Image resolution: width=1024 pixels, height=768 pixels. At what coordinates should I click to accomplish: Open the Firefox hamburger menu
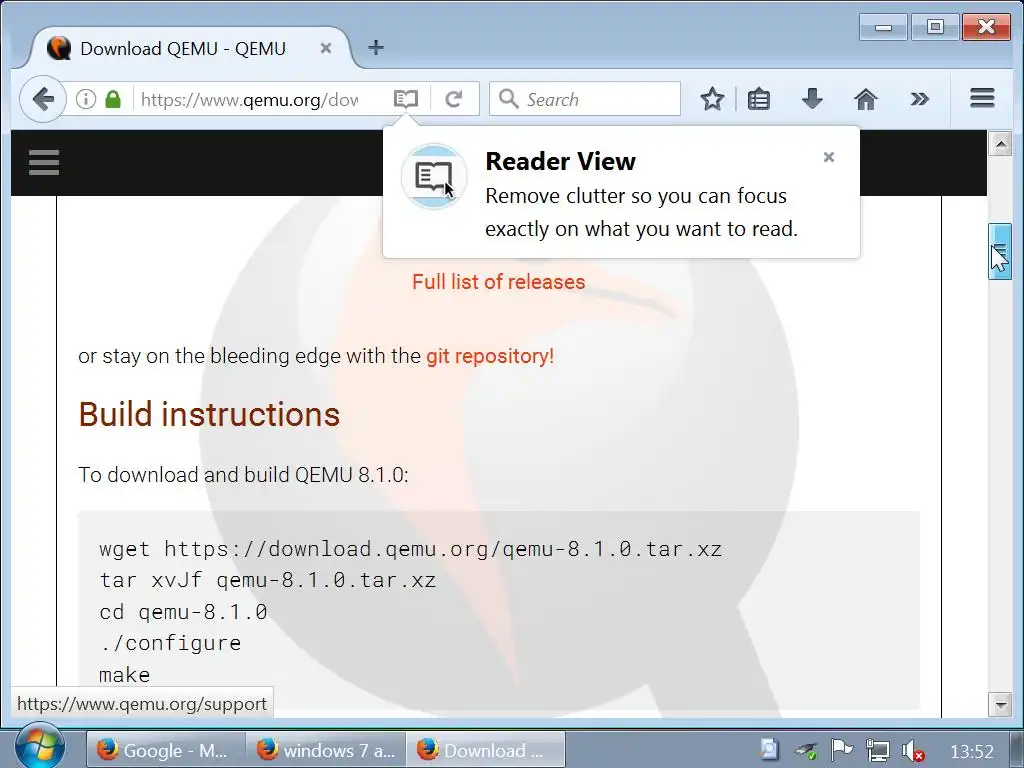point(982,99)
